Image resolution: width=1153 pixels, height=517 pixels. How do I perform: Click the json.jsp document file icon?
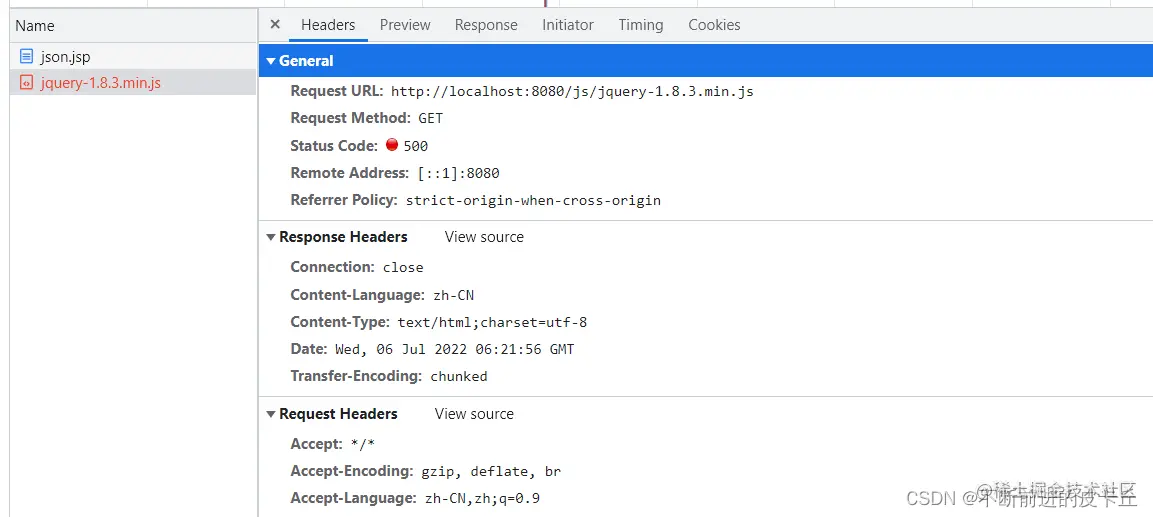pos(26,57)
